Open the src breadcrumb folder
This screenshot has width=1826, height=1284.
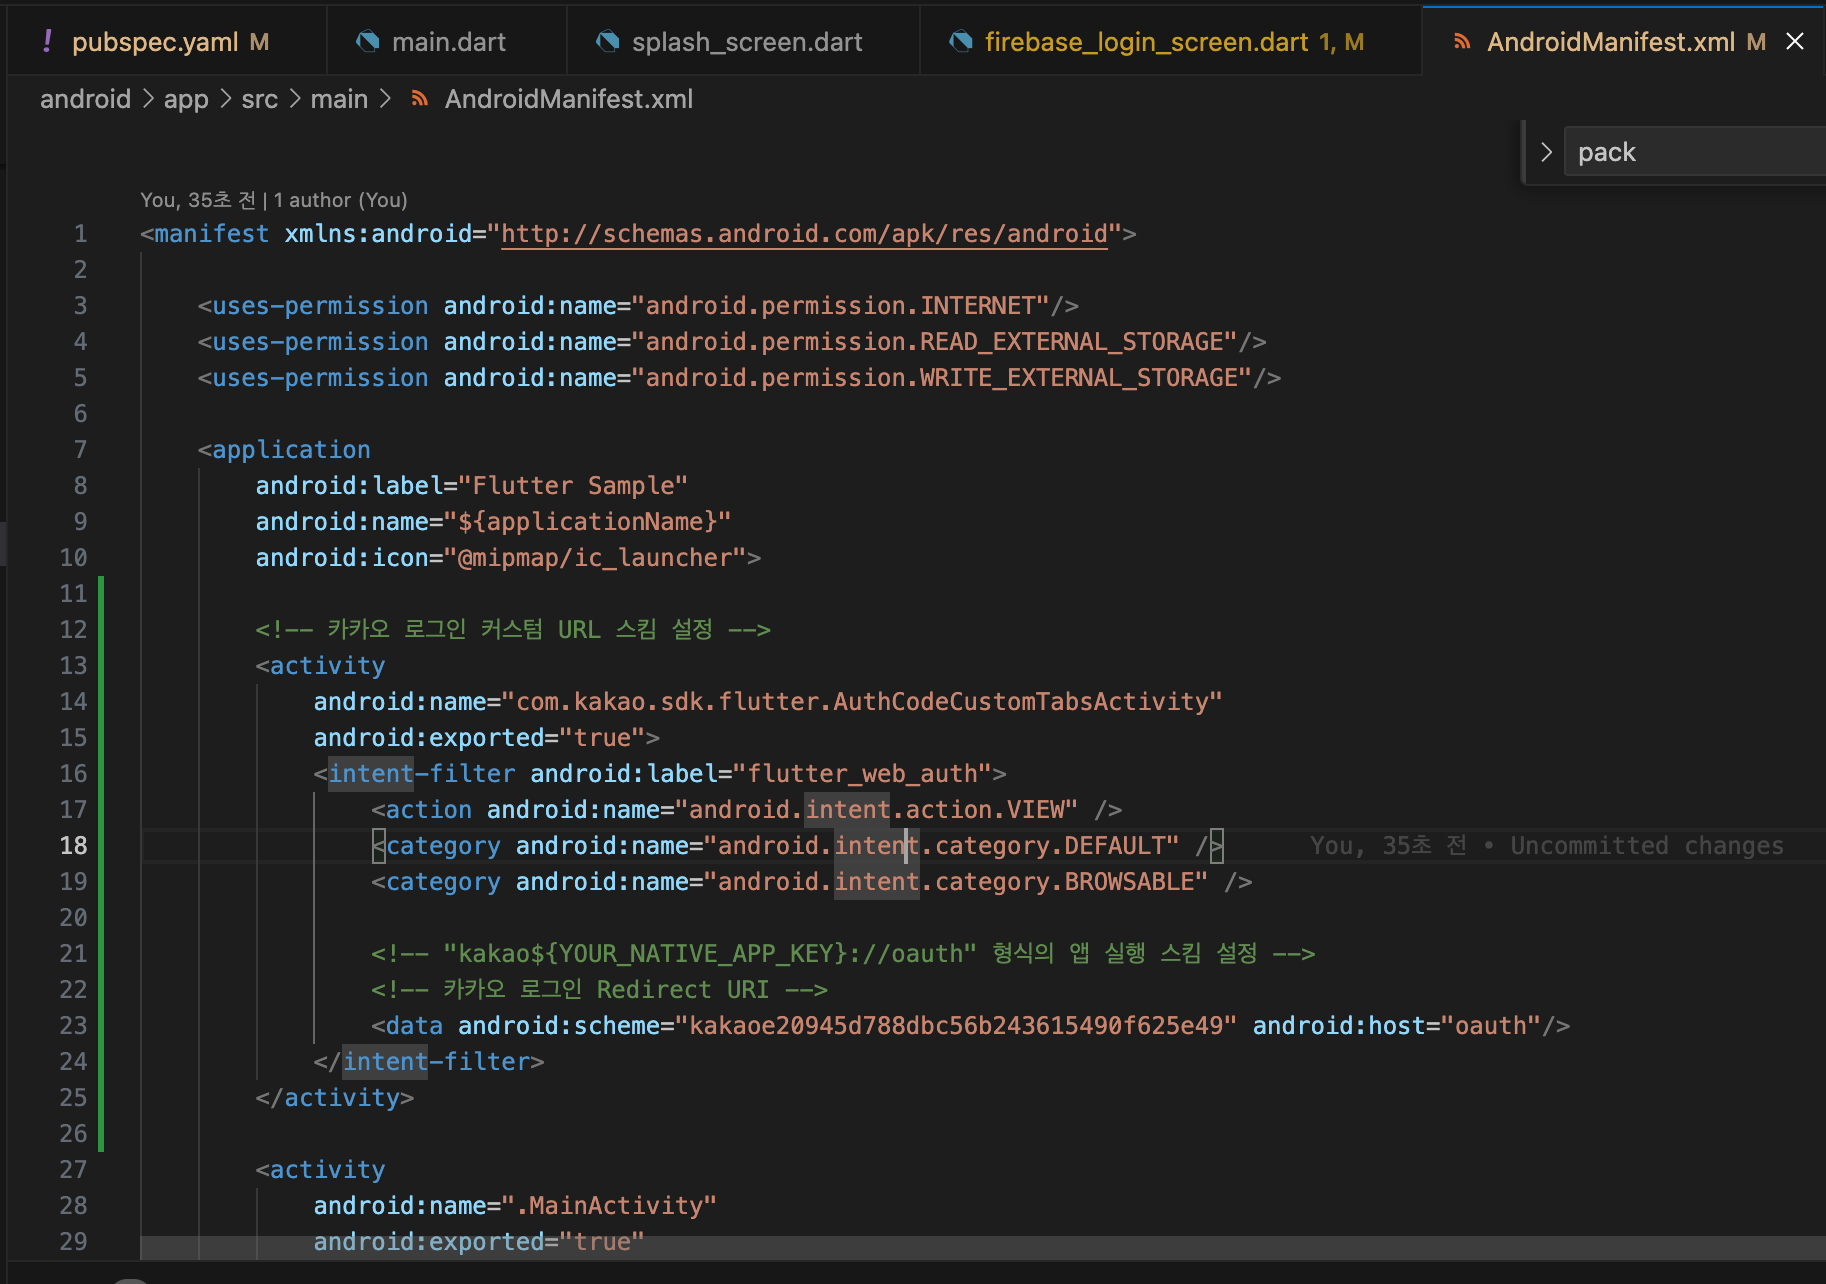[x=259, y=99]
